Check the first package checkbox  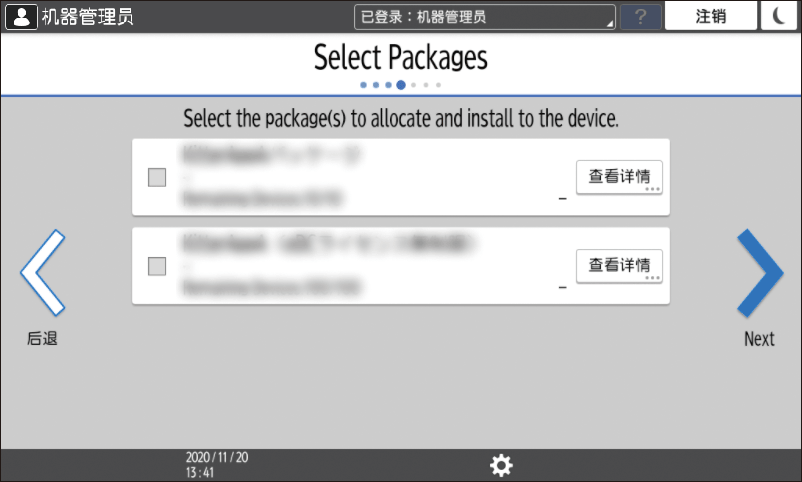click(157, 178)
